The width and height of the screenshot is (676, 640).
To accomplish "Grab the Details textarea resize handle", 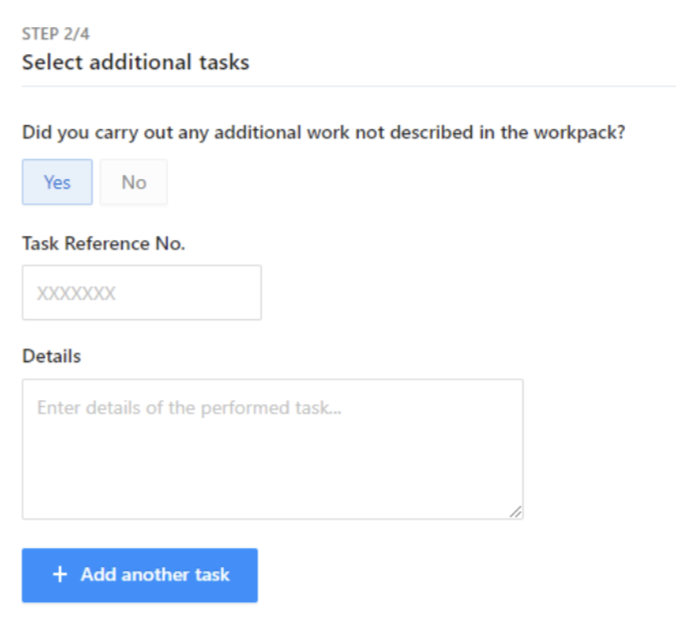I will tap(515, 511).
